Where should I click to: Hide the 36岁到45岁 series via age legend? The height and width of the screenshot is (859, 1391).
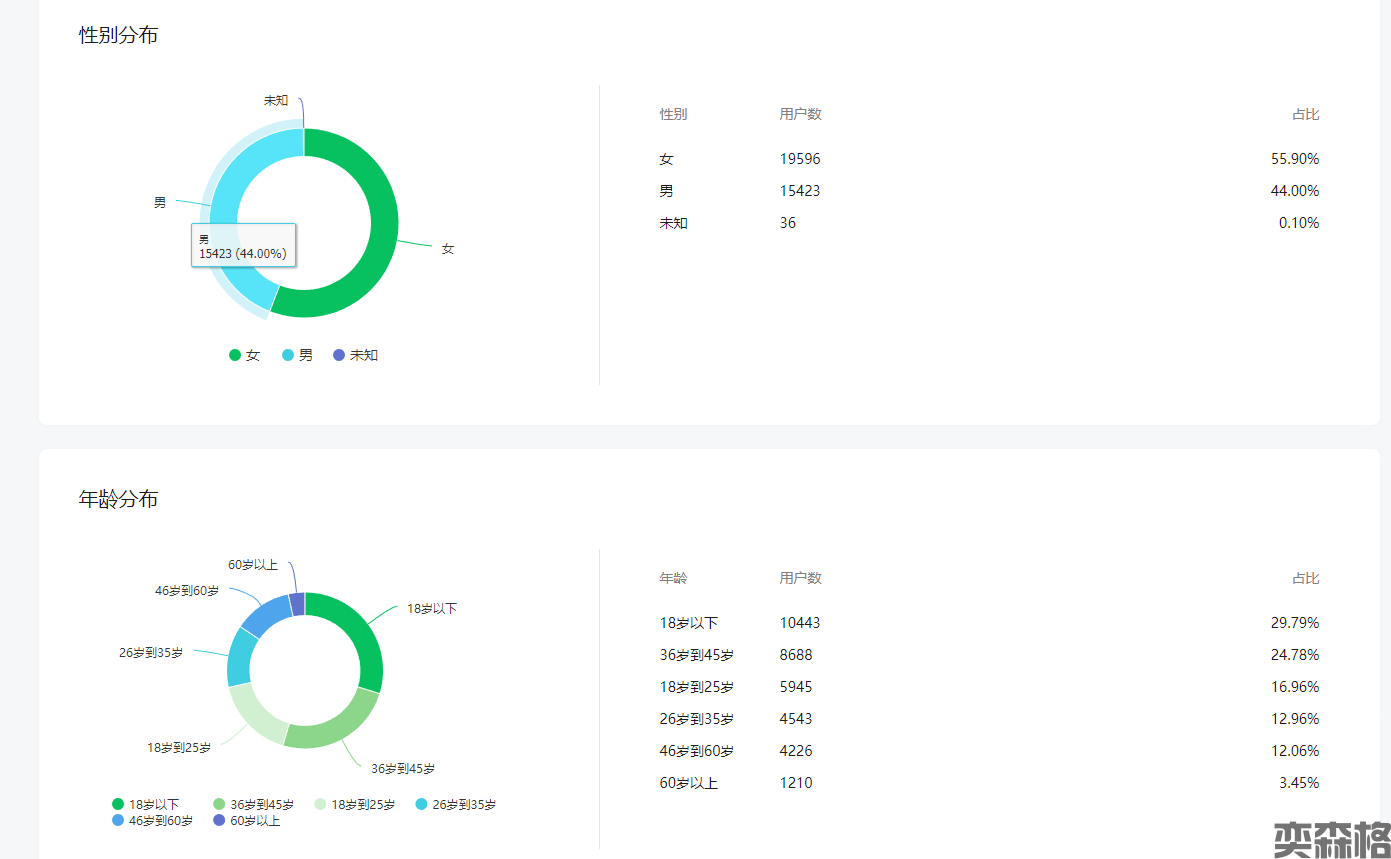point(254,804)
